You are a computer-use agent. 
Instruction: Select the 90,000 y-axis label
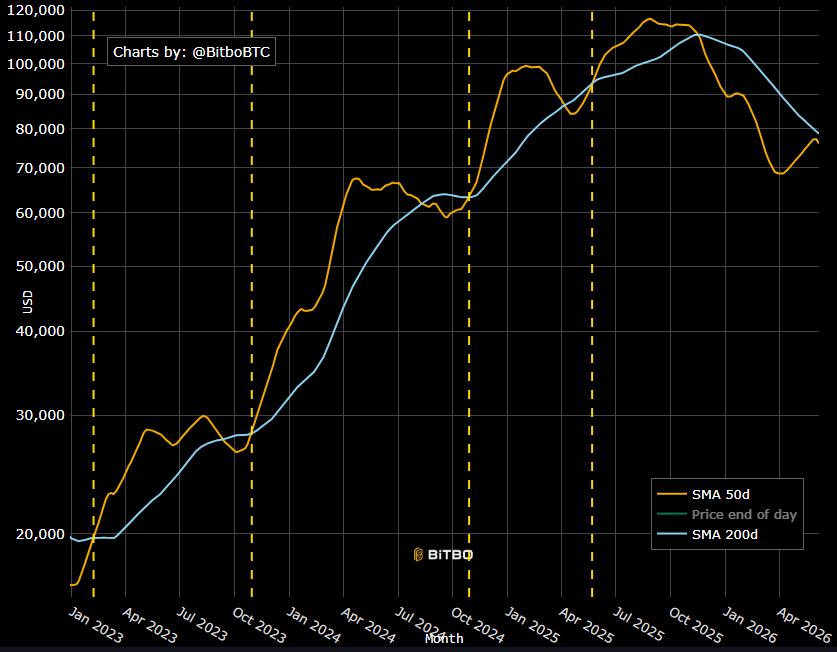[40, 94]
